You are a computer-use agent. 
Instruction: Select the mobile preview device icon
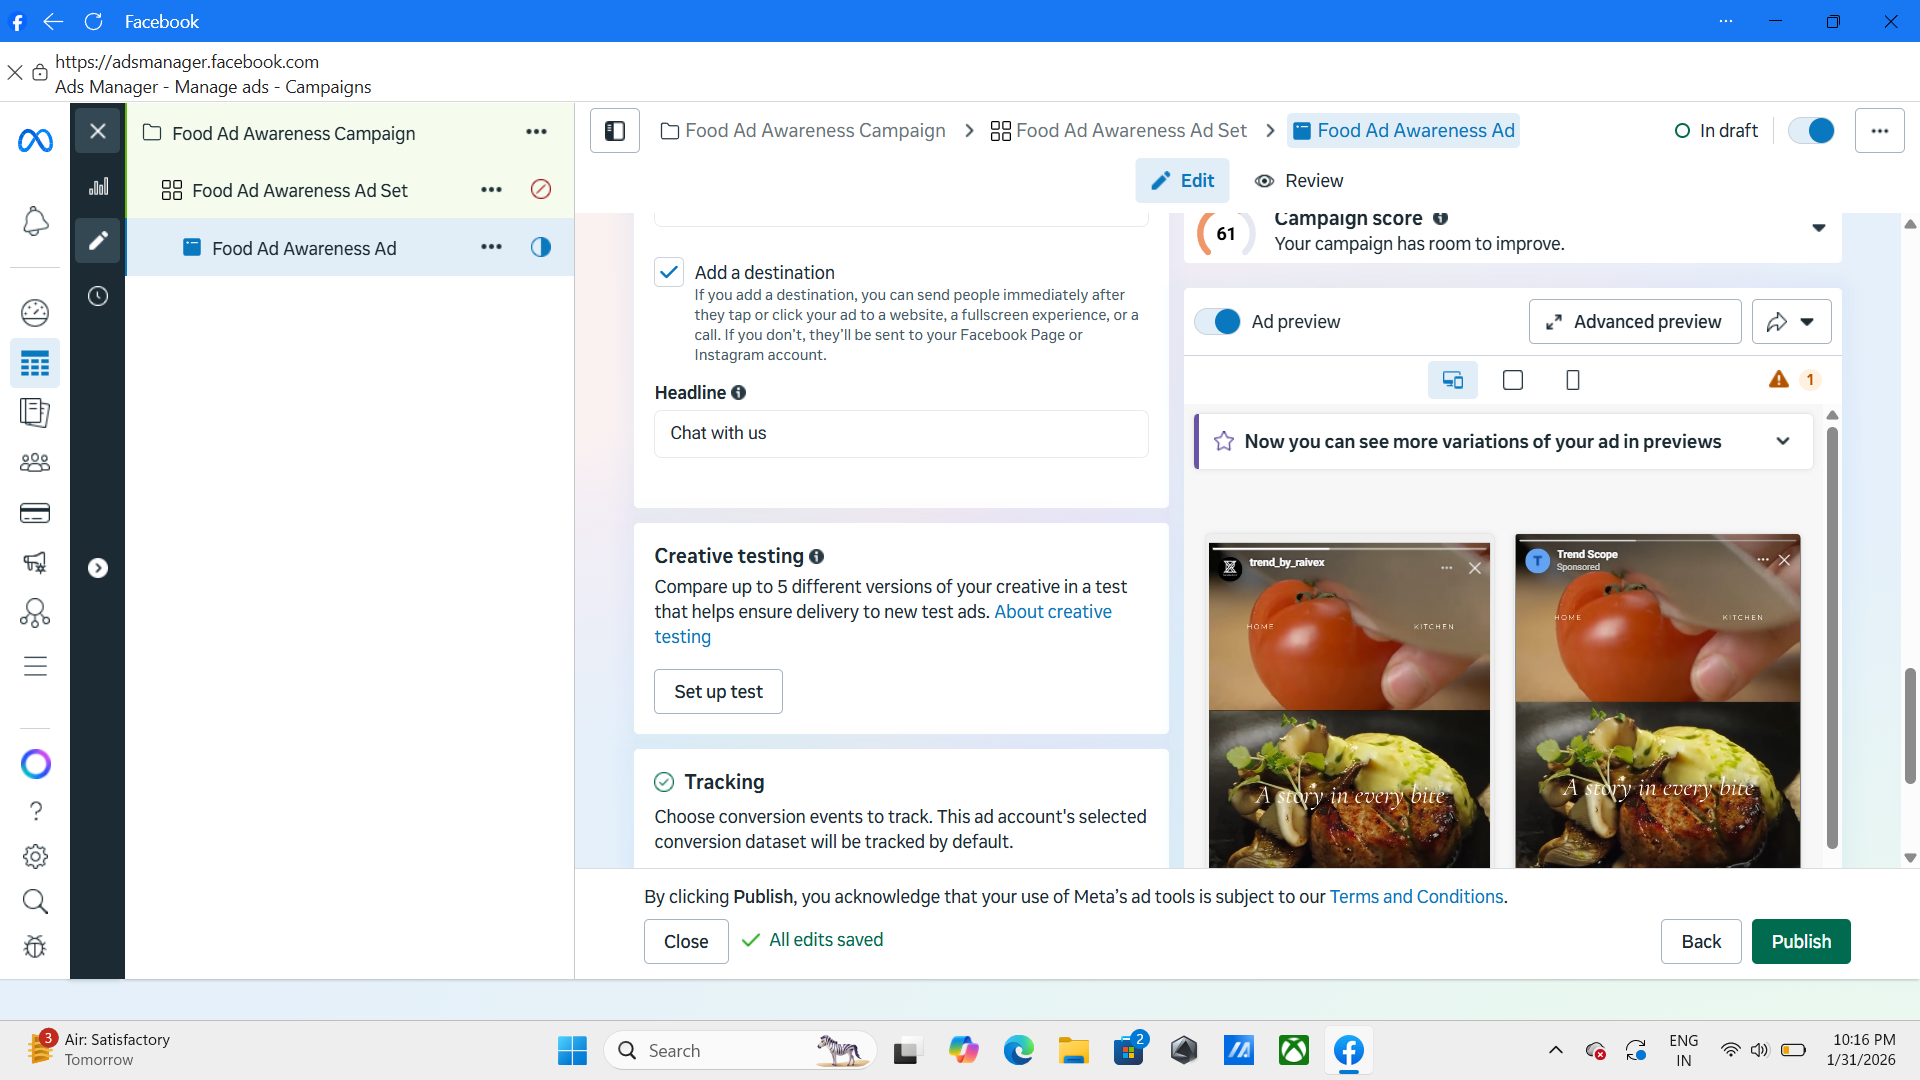1573,380
